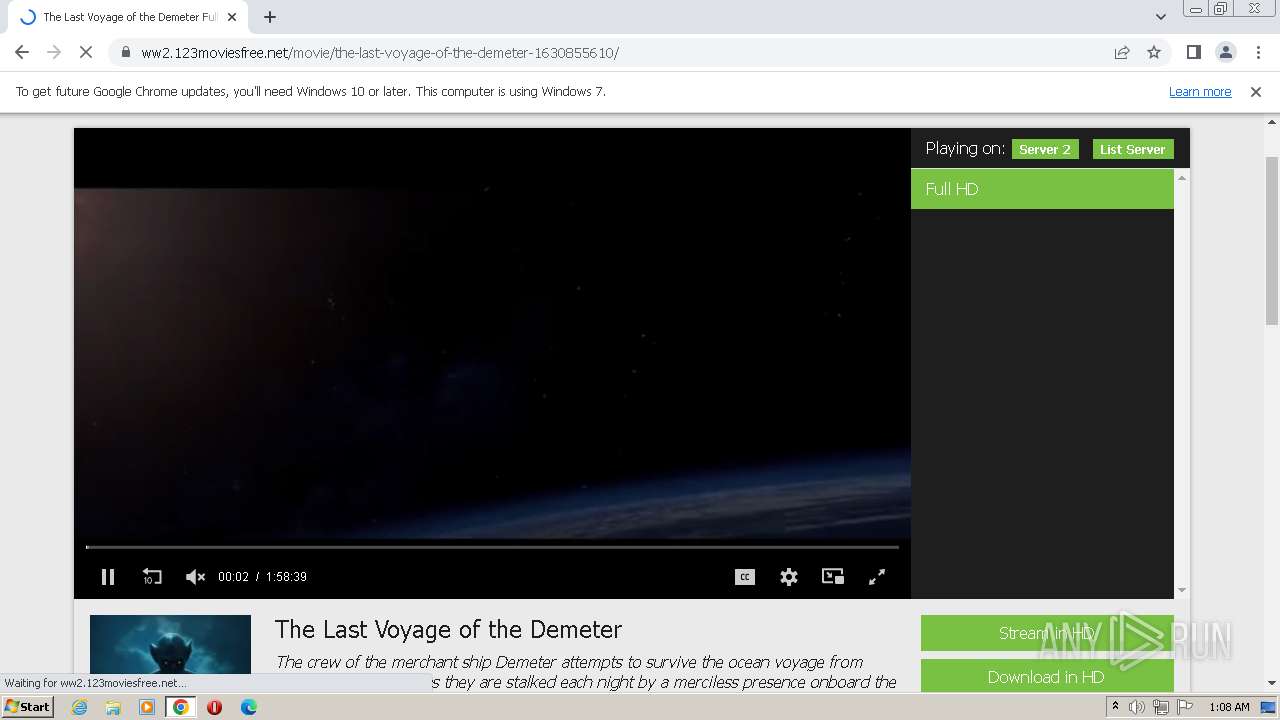Bookmark this tab with star
This screenshot has height=720, width=1280.
coord(1154,52)
